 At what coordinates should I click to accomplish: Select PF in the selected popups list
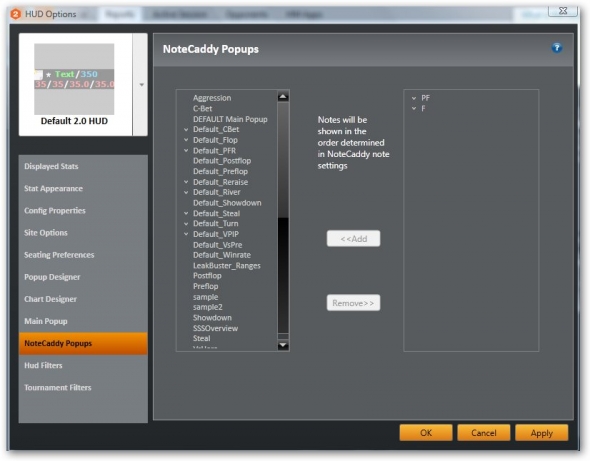tap(426, 98)
